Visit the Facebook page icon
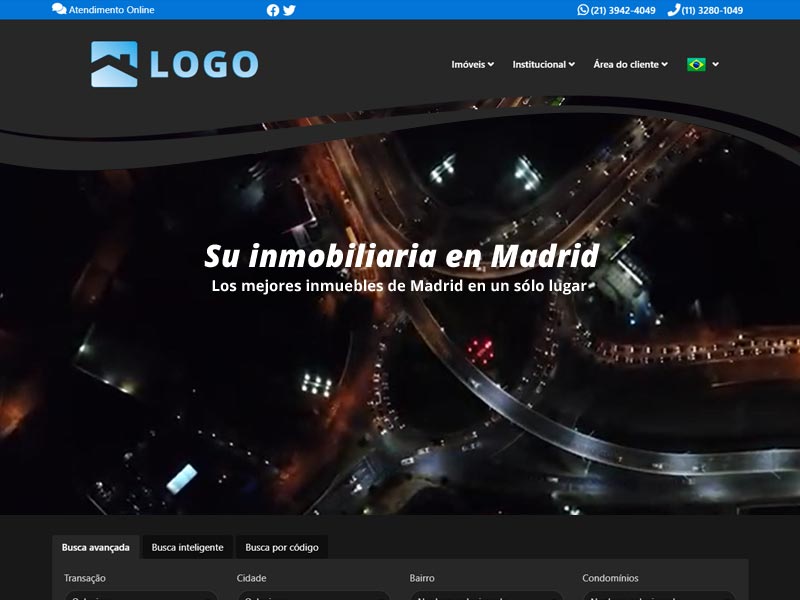 [273, 10]
